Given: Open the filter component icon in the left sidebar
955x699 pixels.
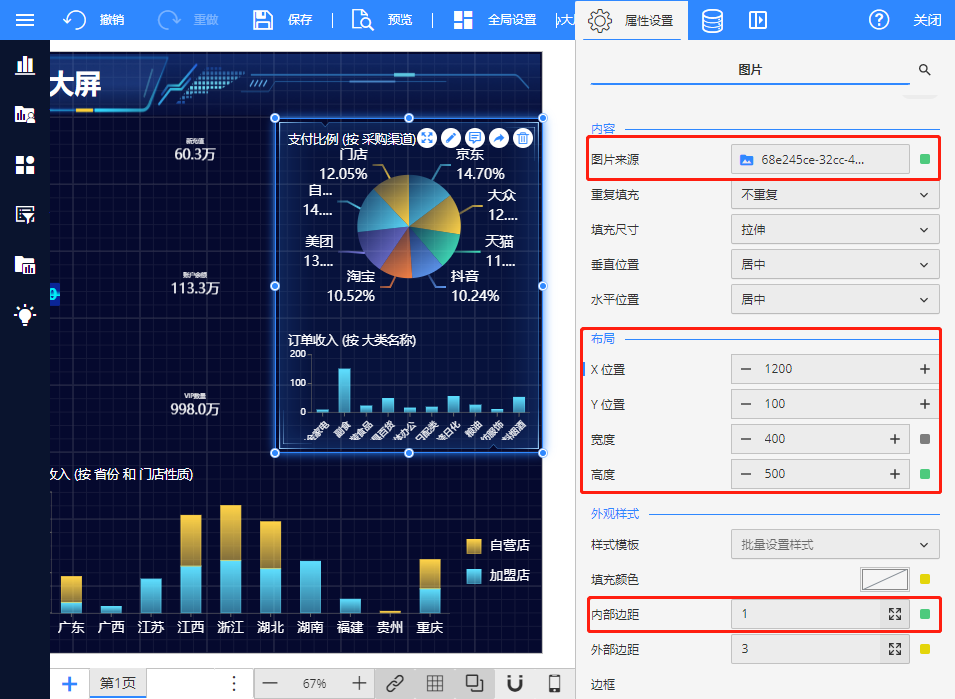Looking at the screenshot, I should pyautogui.click(x=25, y=214).
